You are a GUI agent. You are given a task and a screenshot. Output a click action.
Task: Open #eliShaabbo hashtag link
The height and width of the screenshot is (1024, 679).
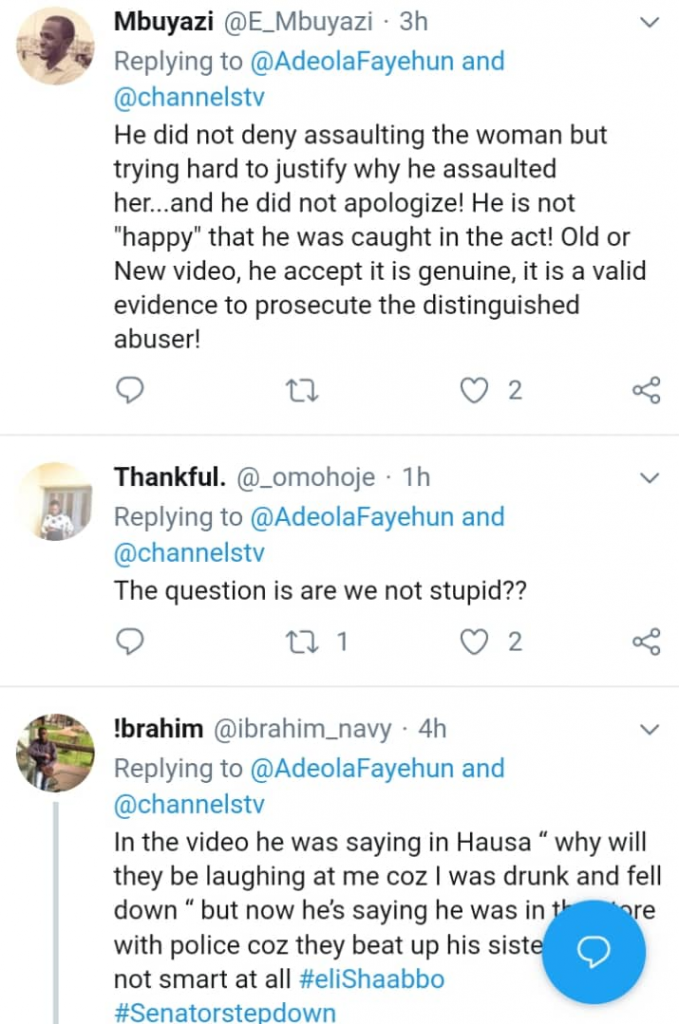(376, 979)
